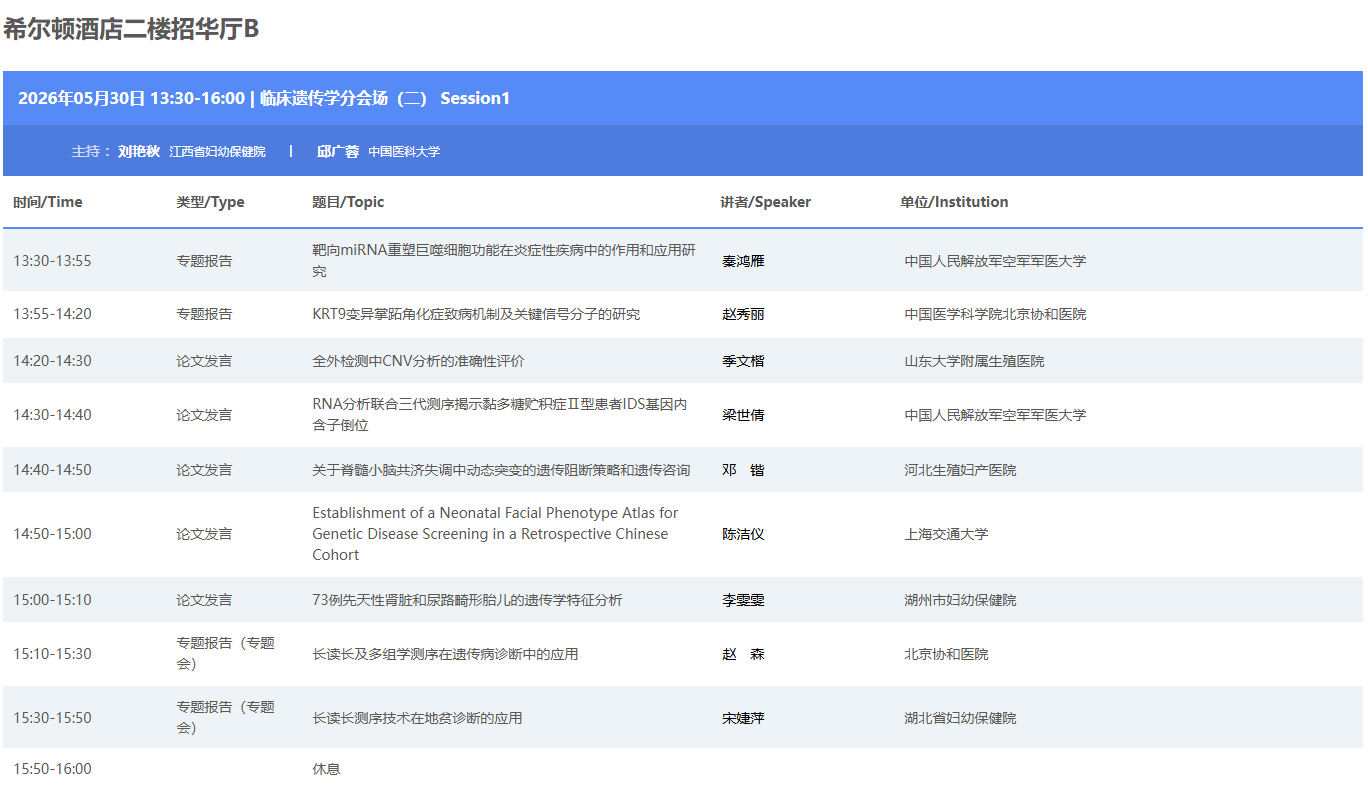Open the topic 全外检测中CNV分析的准确性评价

(418, 361)
